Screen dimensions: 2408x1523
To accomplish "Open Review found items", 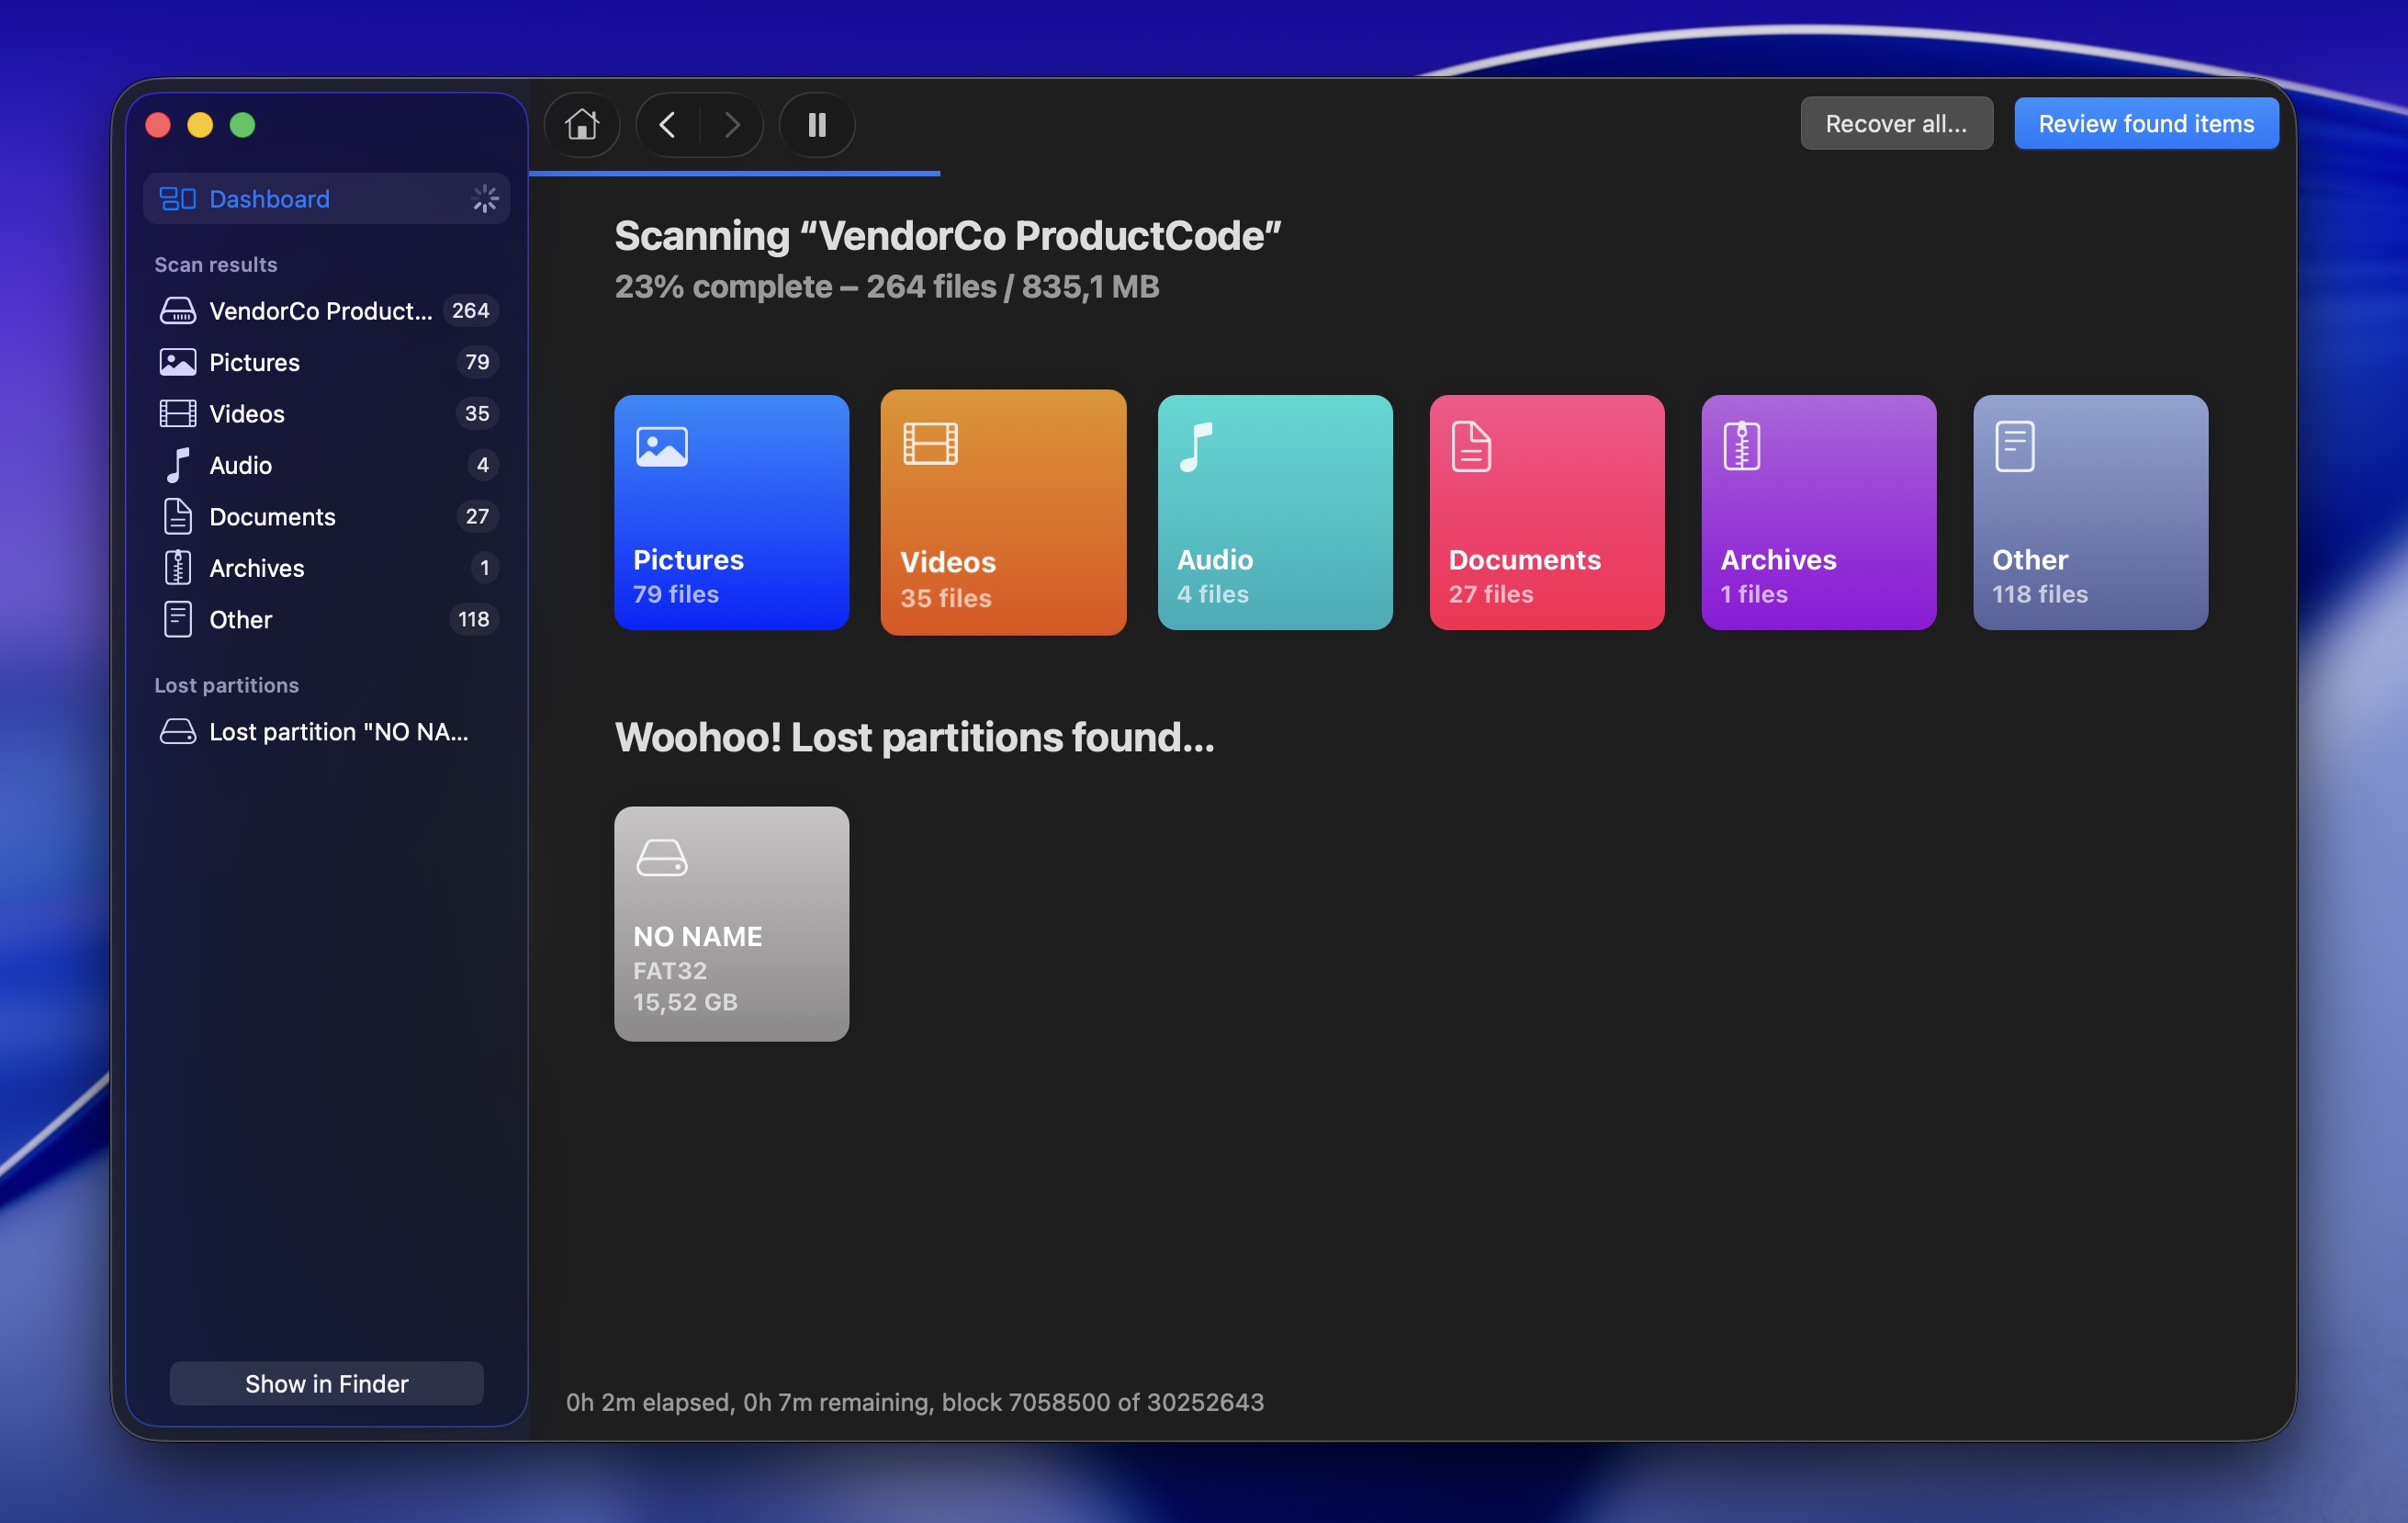I will click(2146, 123).
